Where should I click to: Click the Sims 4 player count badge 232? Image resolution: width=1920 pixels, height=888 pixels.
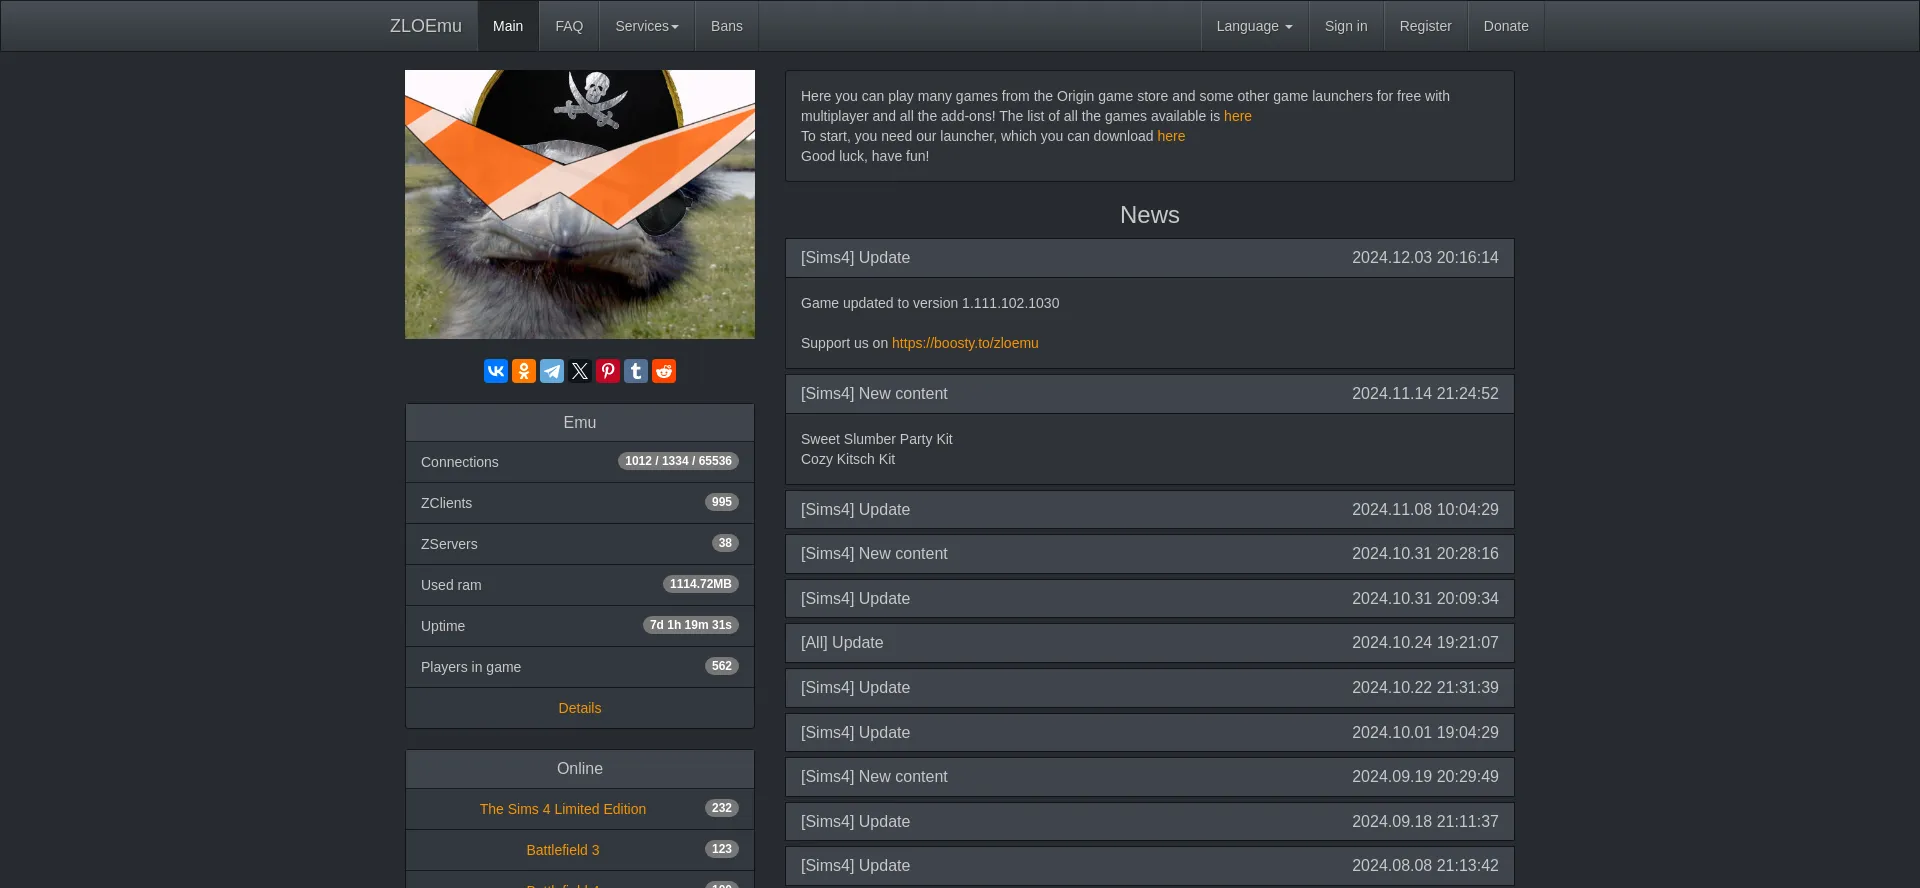pos(722,808)
